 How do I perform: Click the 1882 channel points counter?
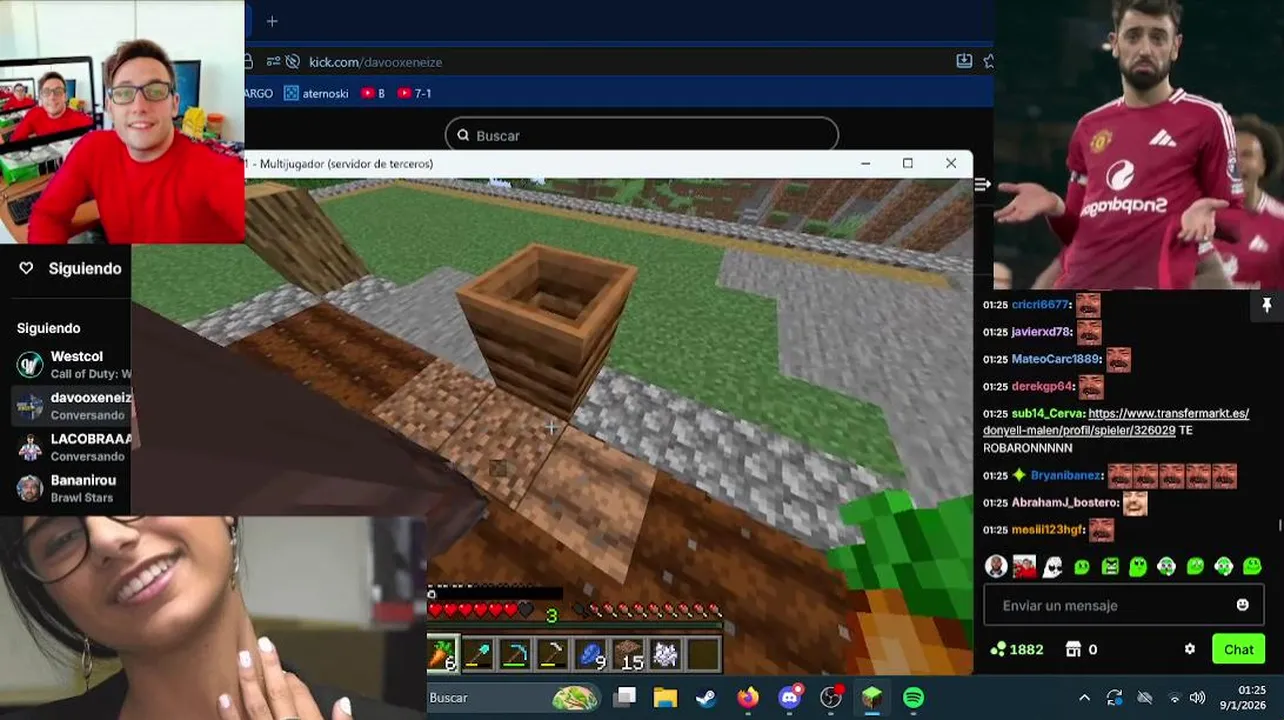[x=1017, y=649]
